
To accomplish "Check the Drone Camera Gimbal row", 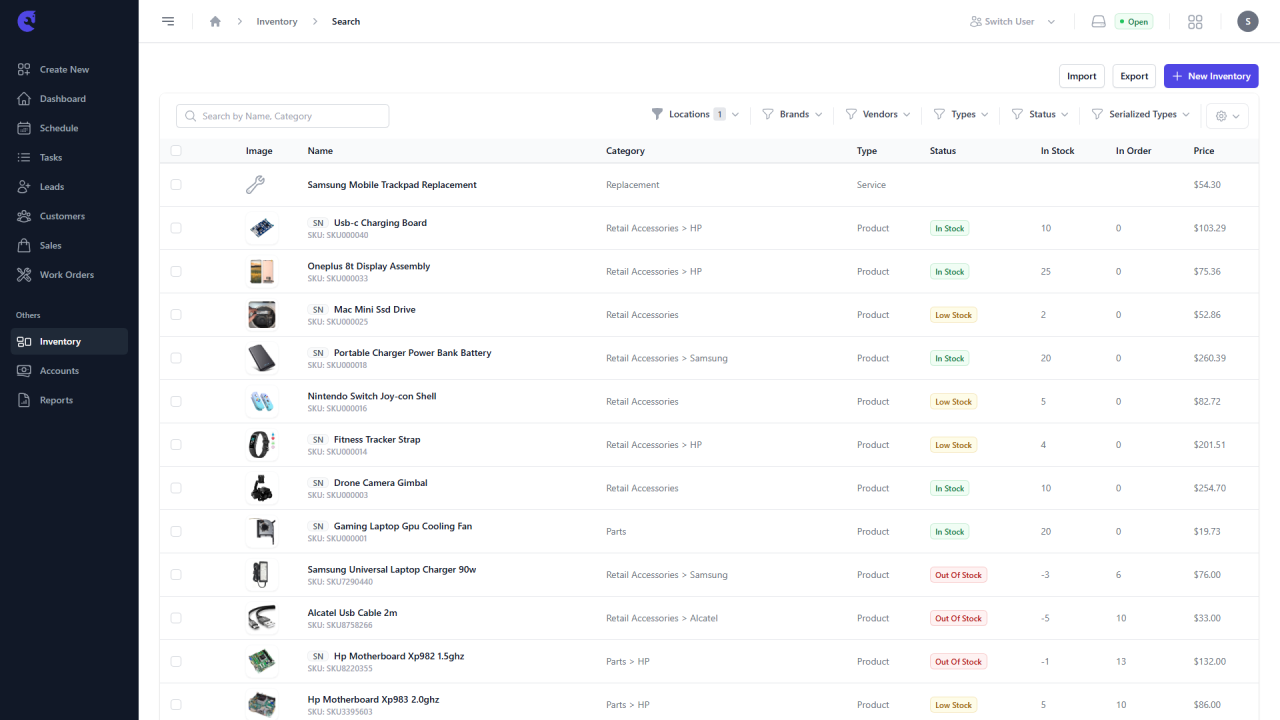I will pyautogui.click(x=176, y=488).
